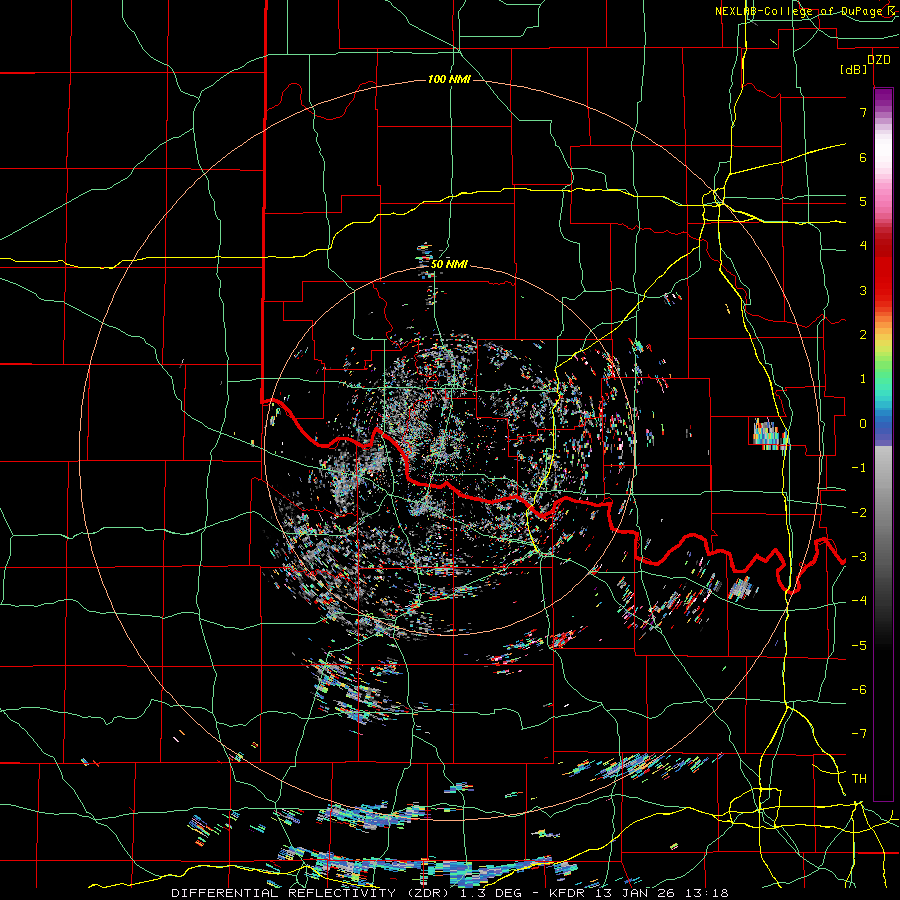This screenshot has height=900, width=900.
Task: Click the '4' value on the dB scale
Action: (x=863, y=246)
